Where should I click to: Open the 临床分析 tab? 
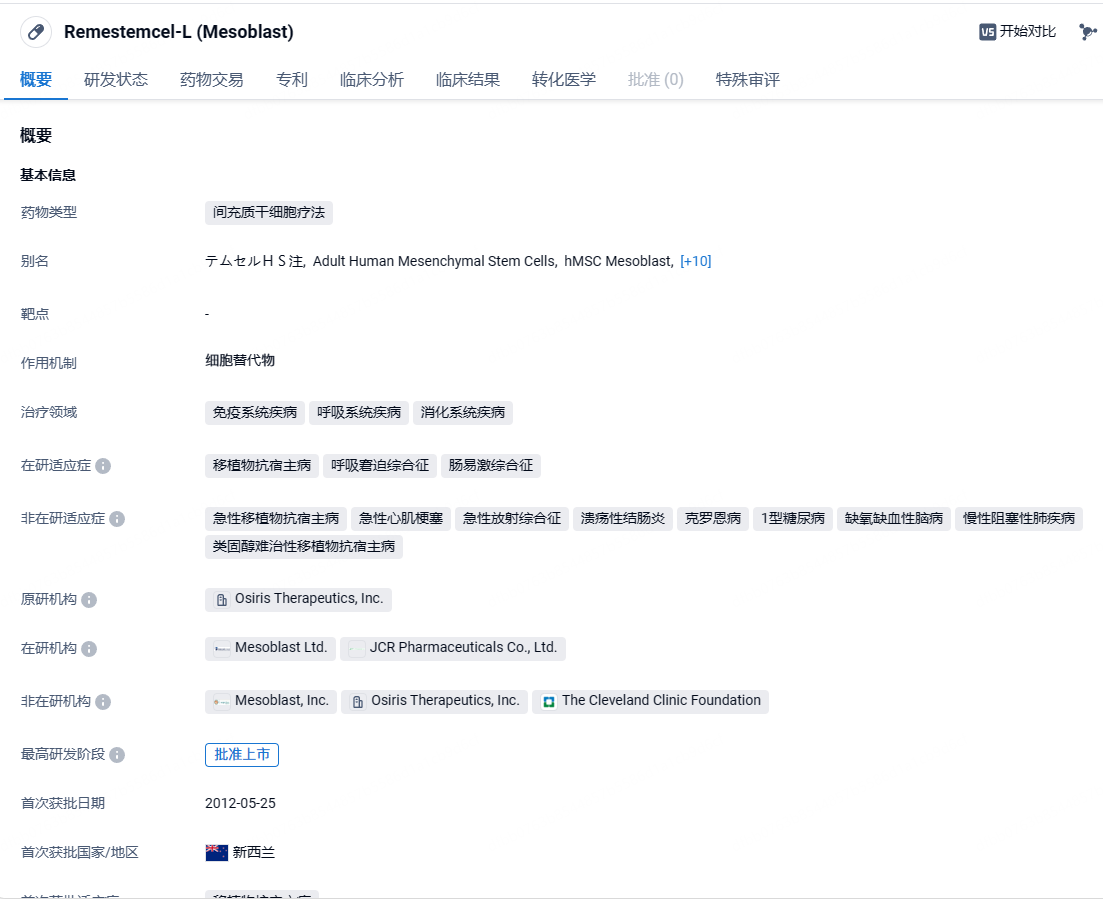click(372, 79)
